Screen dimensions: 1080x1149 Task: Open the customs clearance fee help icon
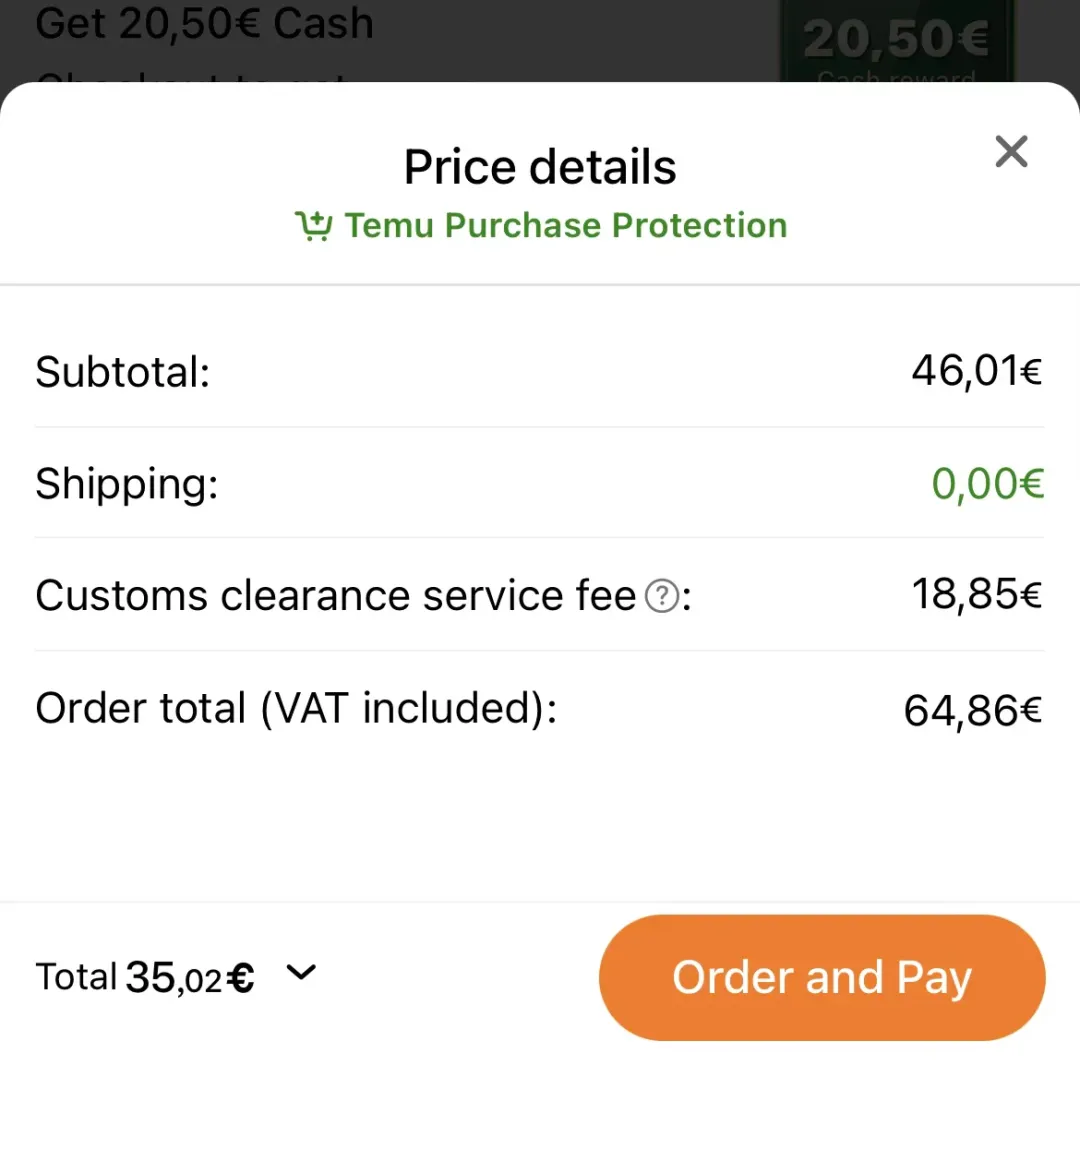tap(662, 596)
